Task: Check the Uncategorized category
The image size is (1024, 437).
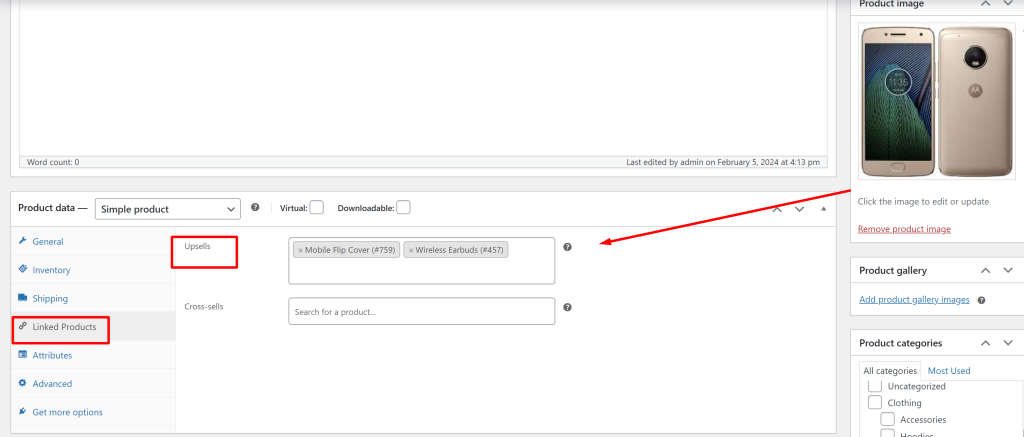Action: coord(874,386)
